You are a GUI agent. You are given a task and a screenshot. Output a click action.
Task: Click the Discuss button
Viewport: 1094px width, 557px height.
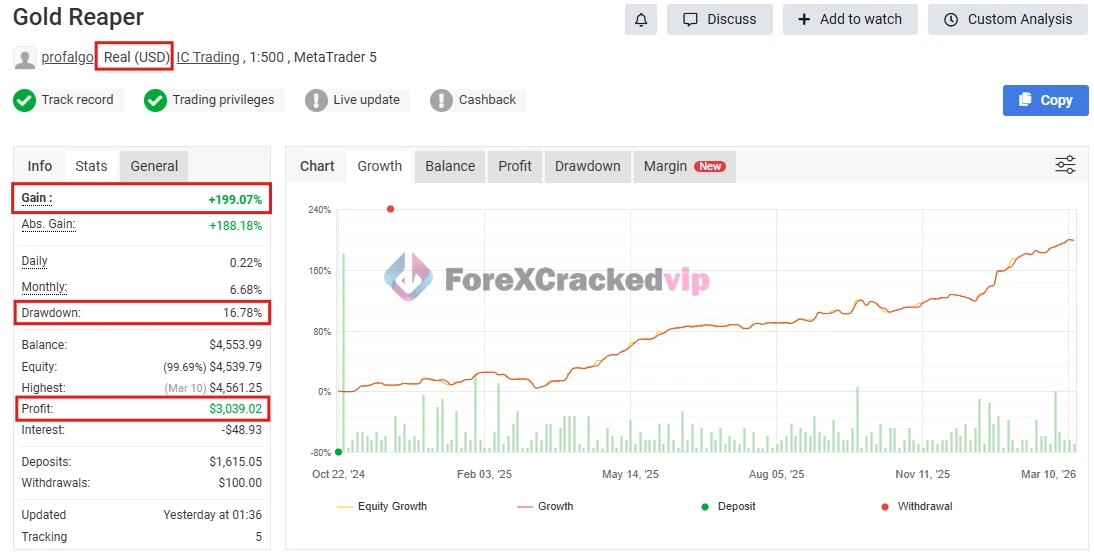719,19
